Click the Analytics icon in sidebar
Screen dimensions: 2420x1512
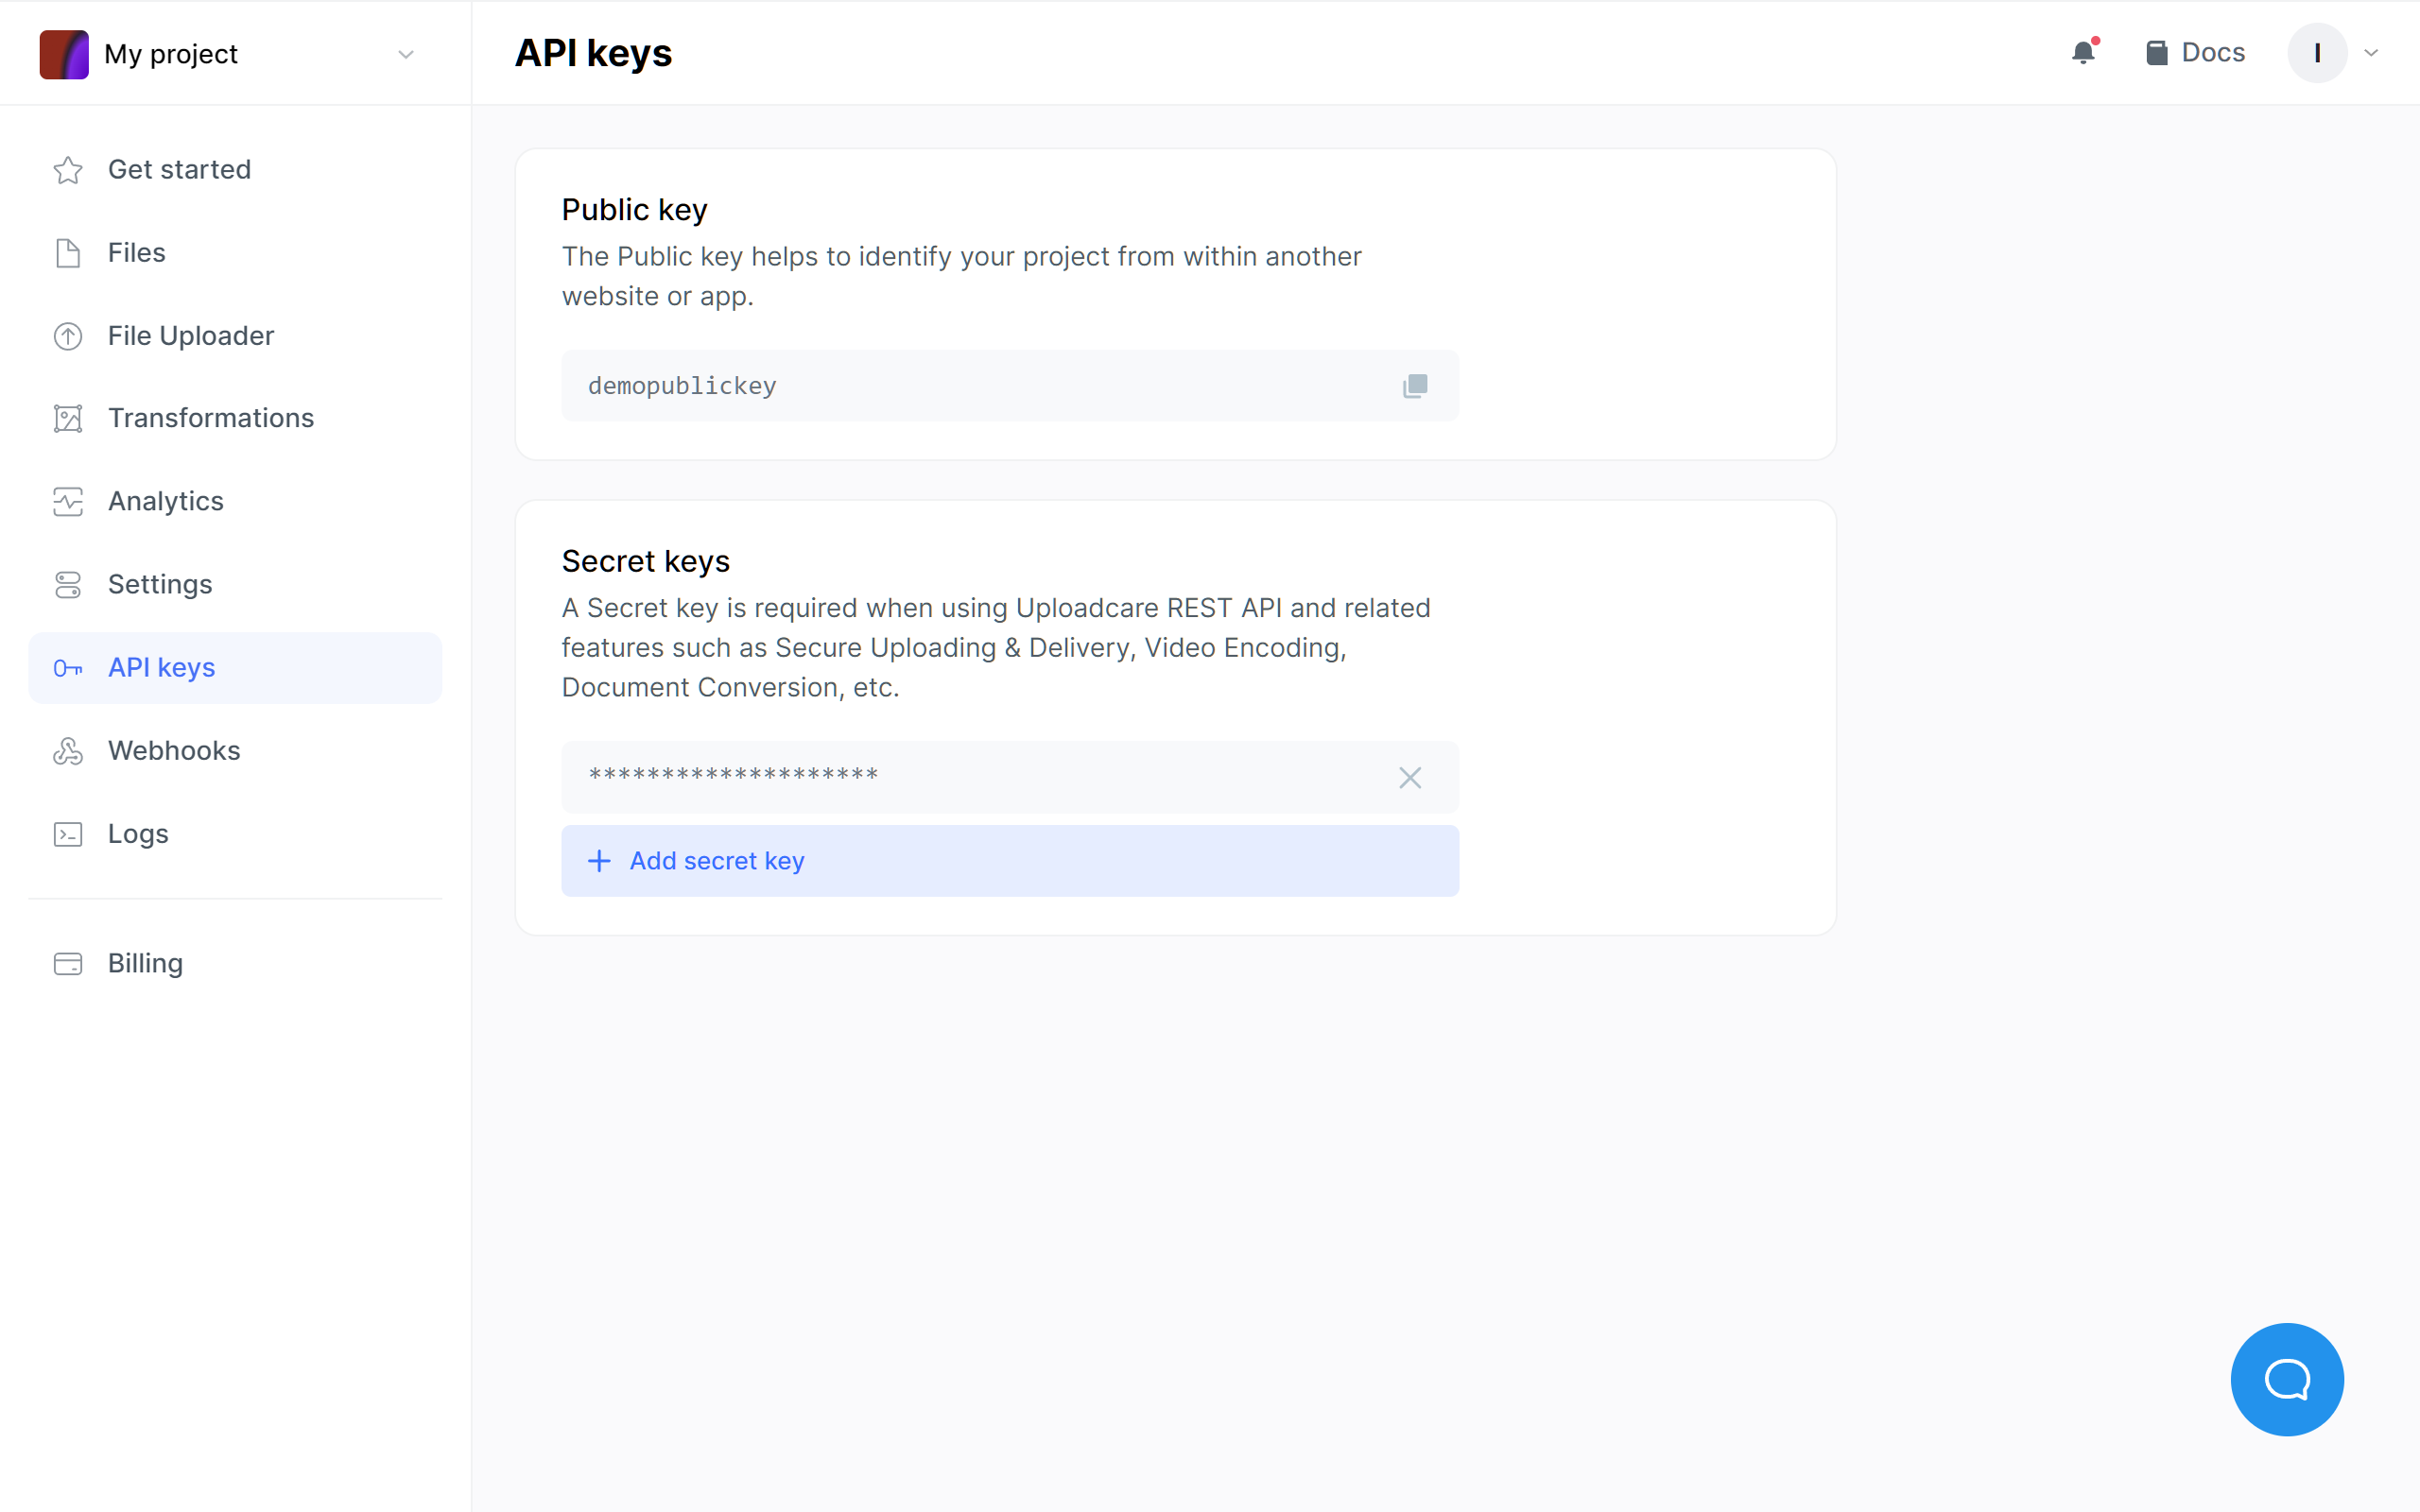point(68,500)
